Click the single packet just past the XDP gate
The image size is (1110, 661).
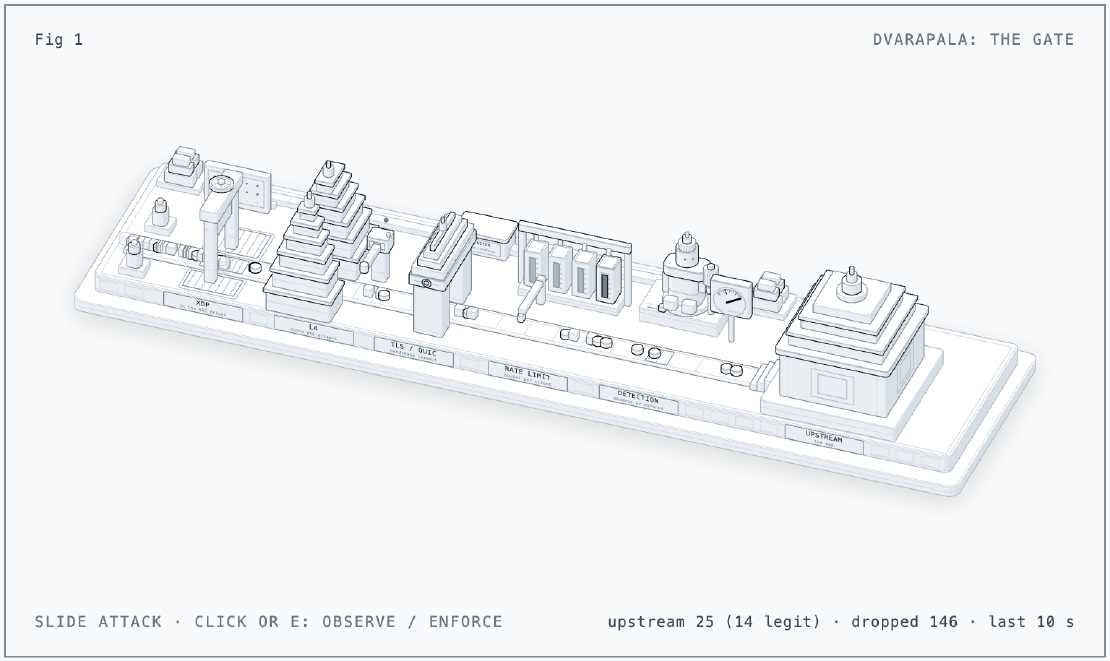click(255, 268)
